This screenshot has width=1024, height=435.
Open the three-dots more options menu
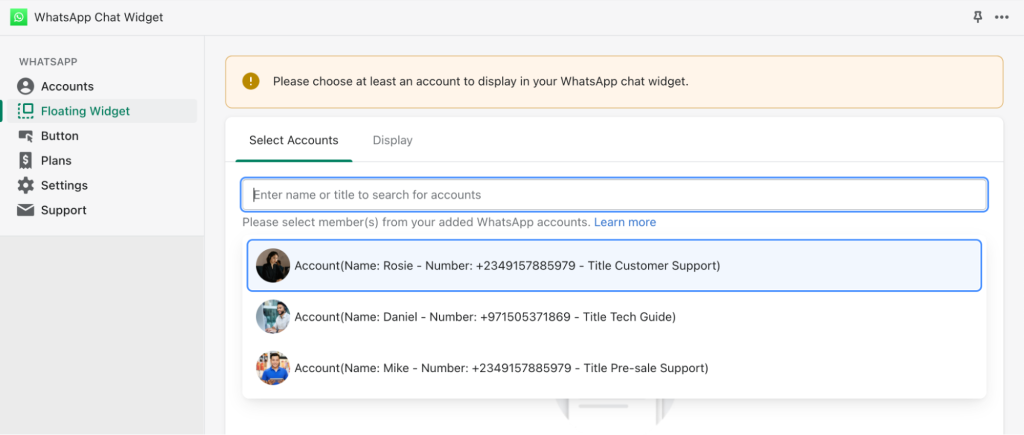pyautogui.click(x=1002, y=17)
